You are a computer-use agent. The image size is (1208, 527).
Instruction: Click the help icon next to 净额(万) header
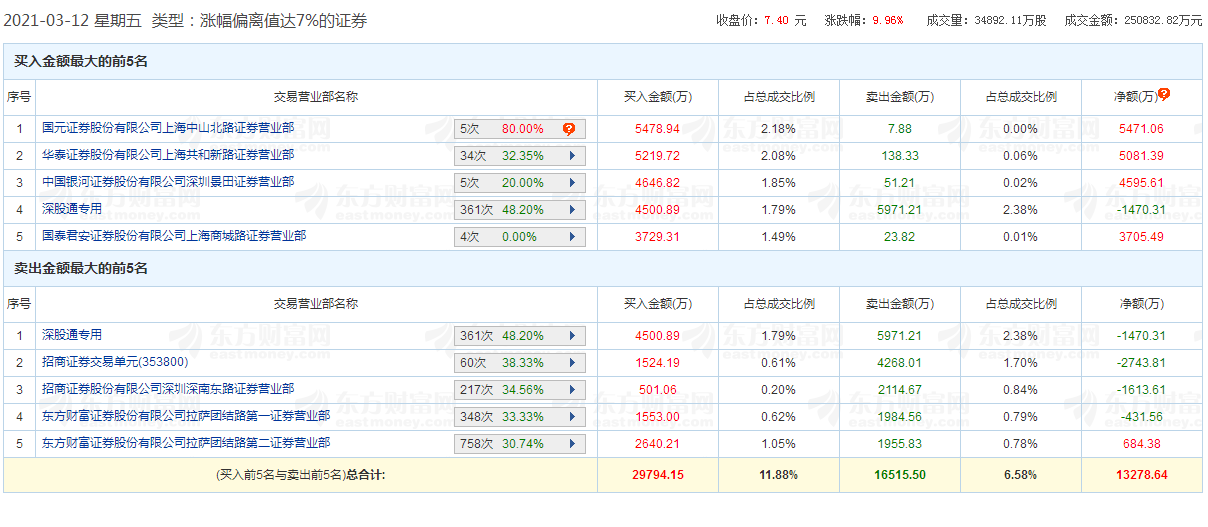(1164, 95)
